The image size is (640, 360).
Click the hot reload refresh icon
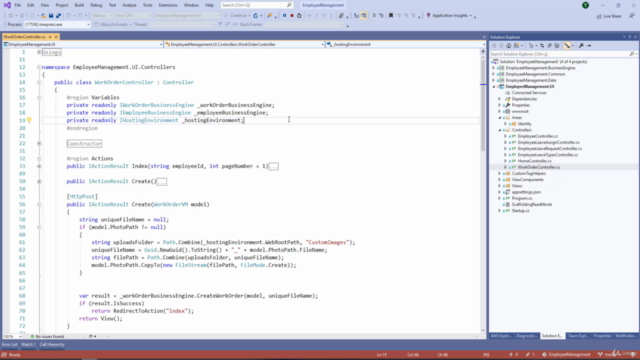click(256, 16)
